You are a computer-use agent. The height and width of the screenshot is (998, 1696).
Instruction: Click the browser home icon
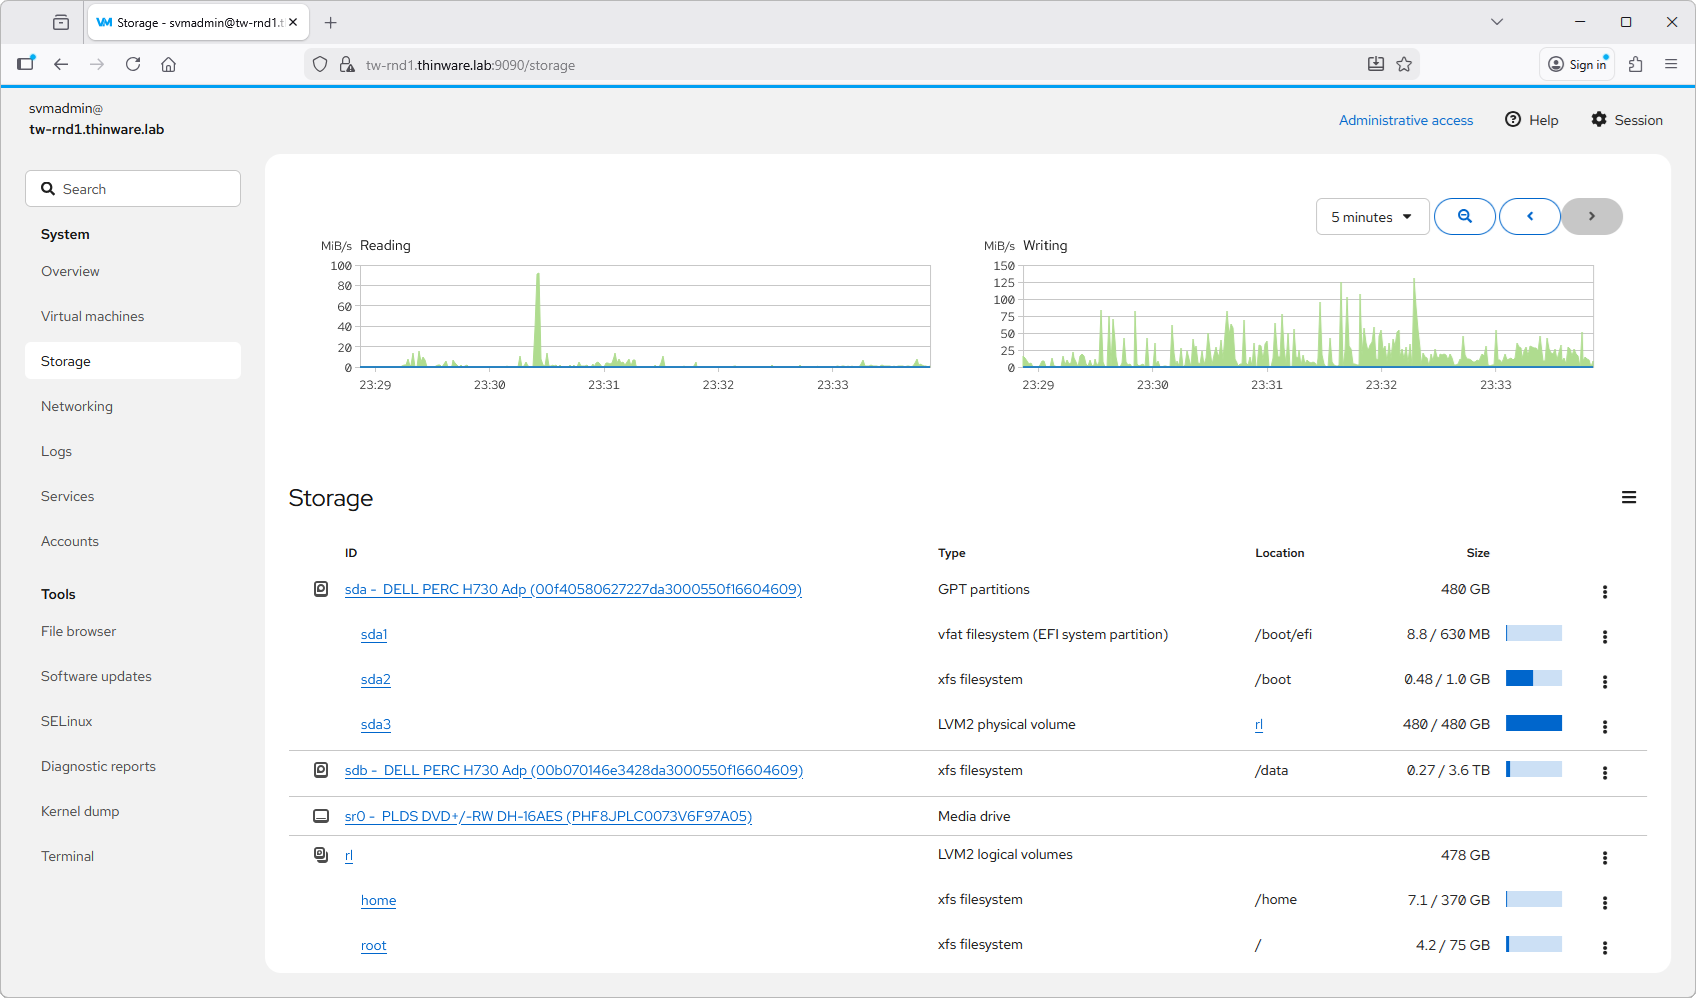[x=168, y=64]
